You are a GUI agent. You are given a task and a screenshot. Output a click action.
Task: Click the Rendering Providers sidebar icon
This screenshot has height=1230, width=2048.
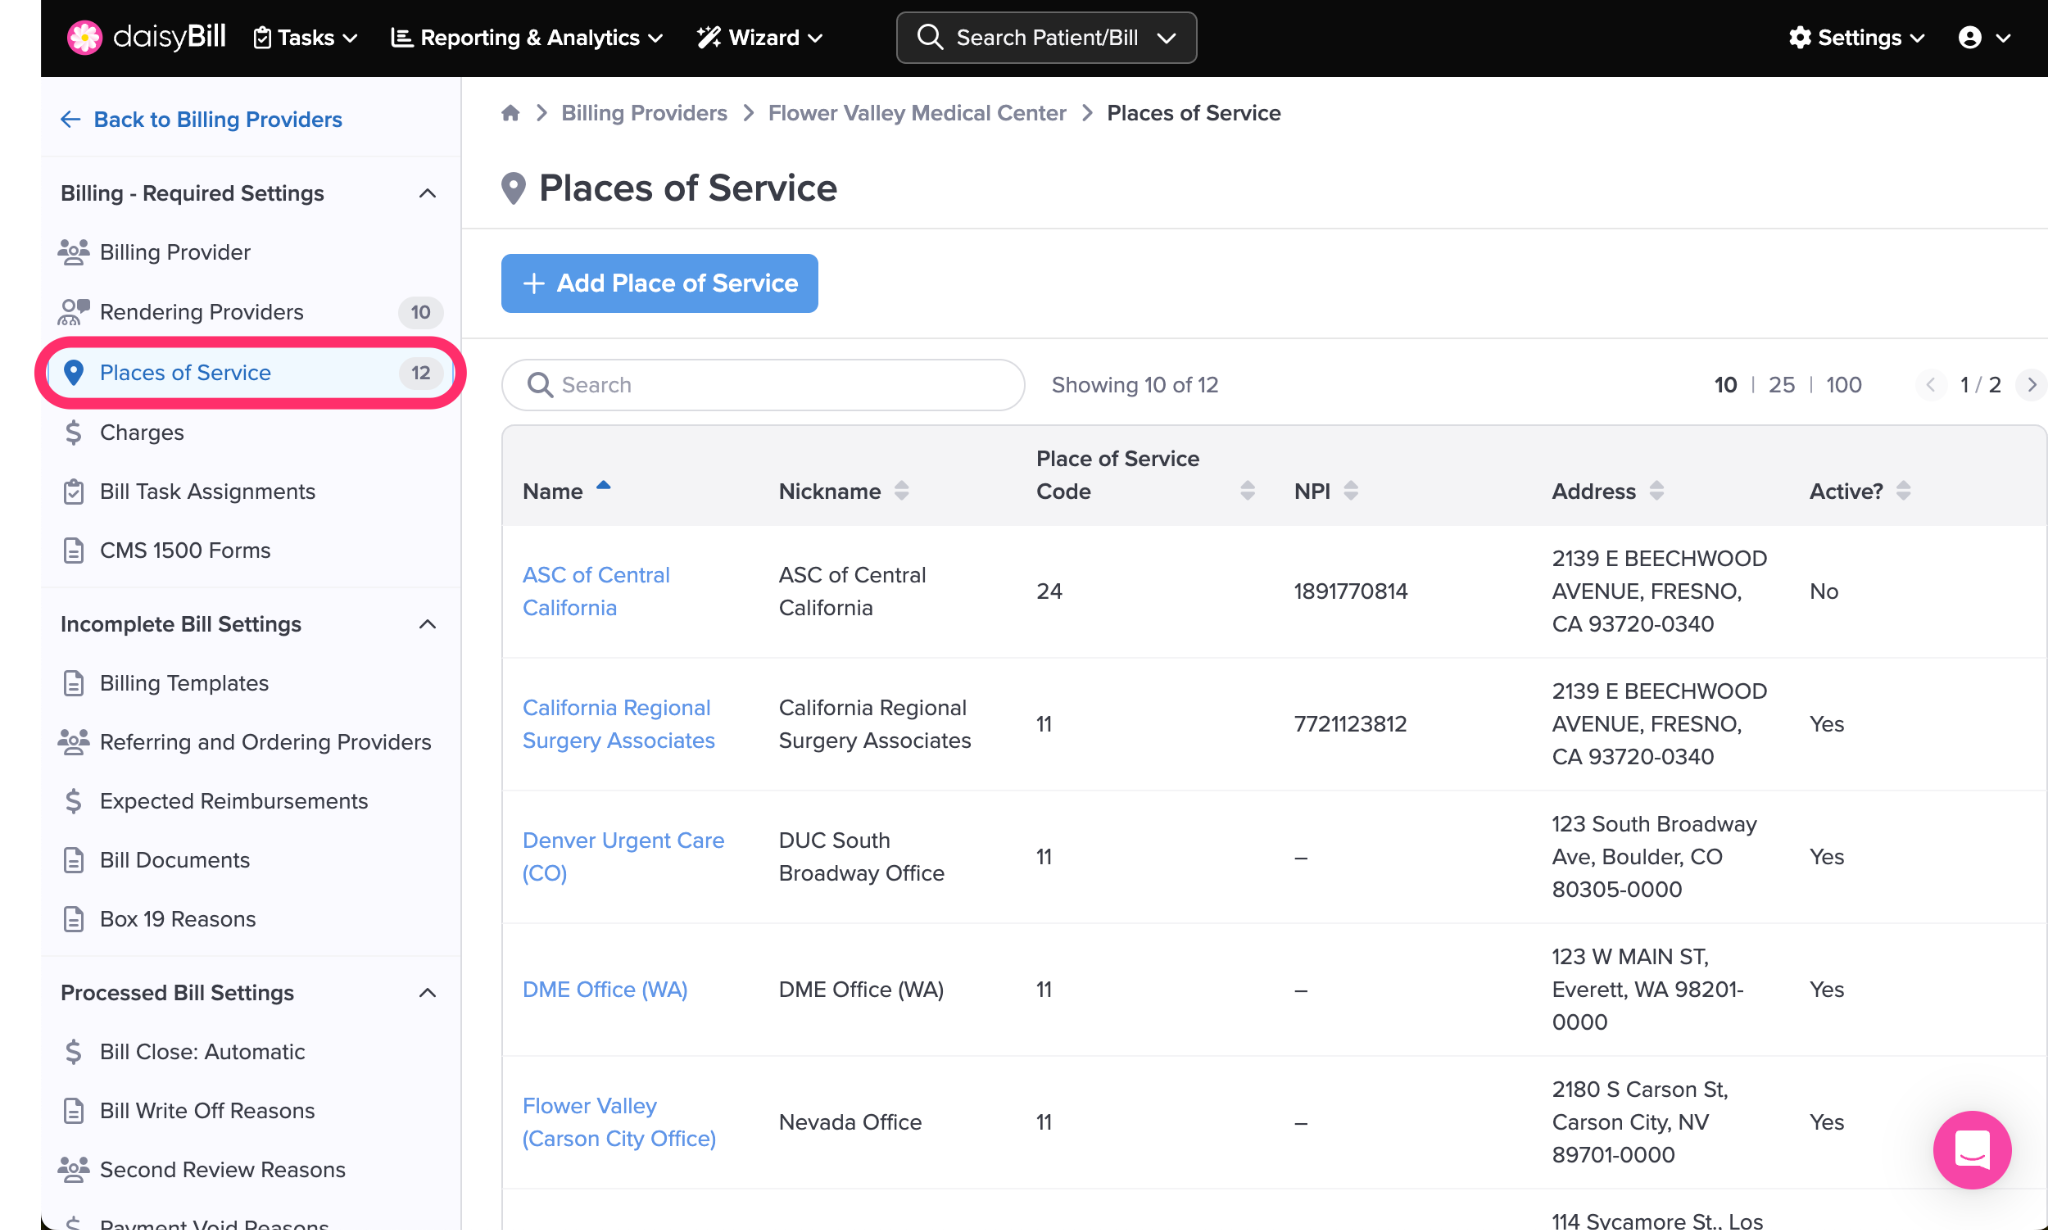point(73,312)
